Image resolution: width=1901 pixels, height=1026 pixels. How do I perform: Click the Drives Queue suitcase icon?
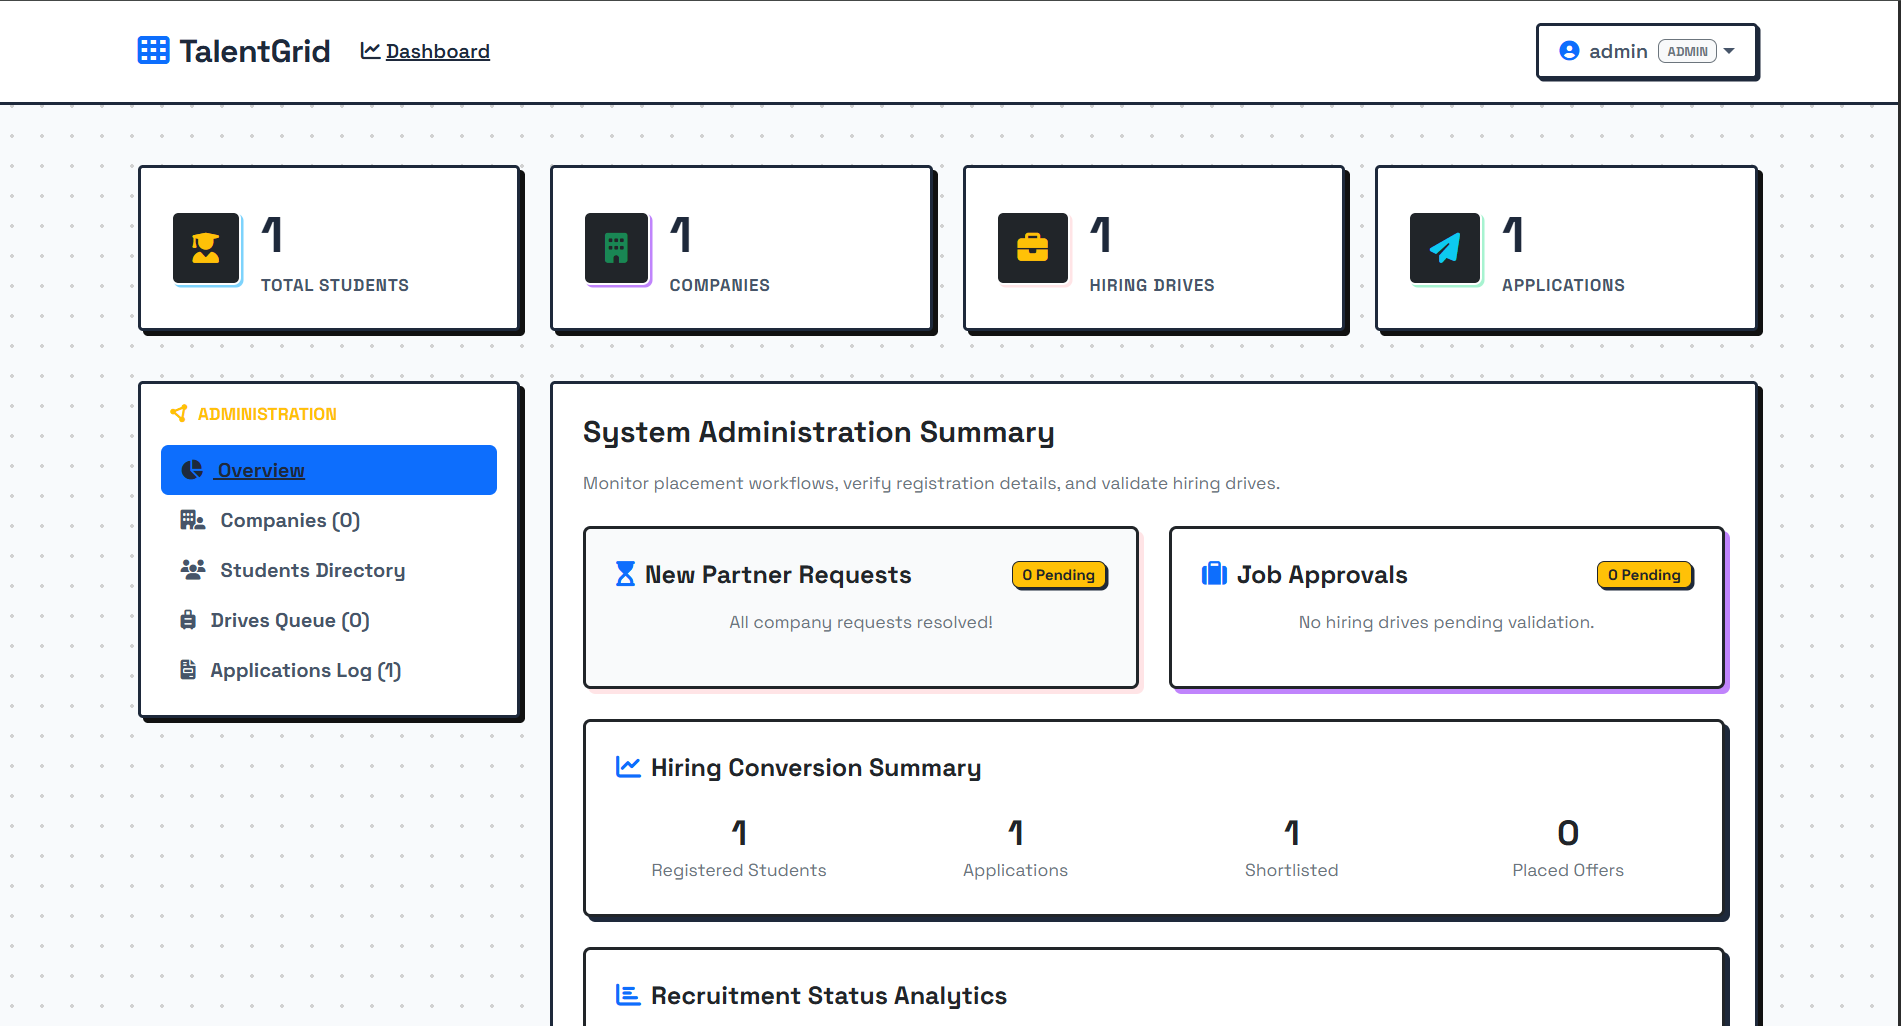click(188, 620)
